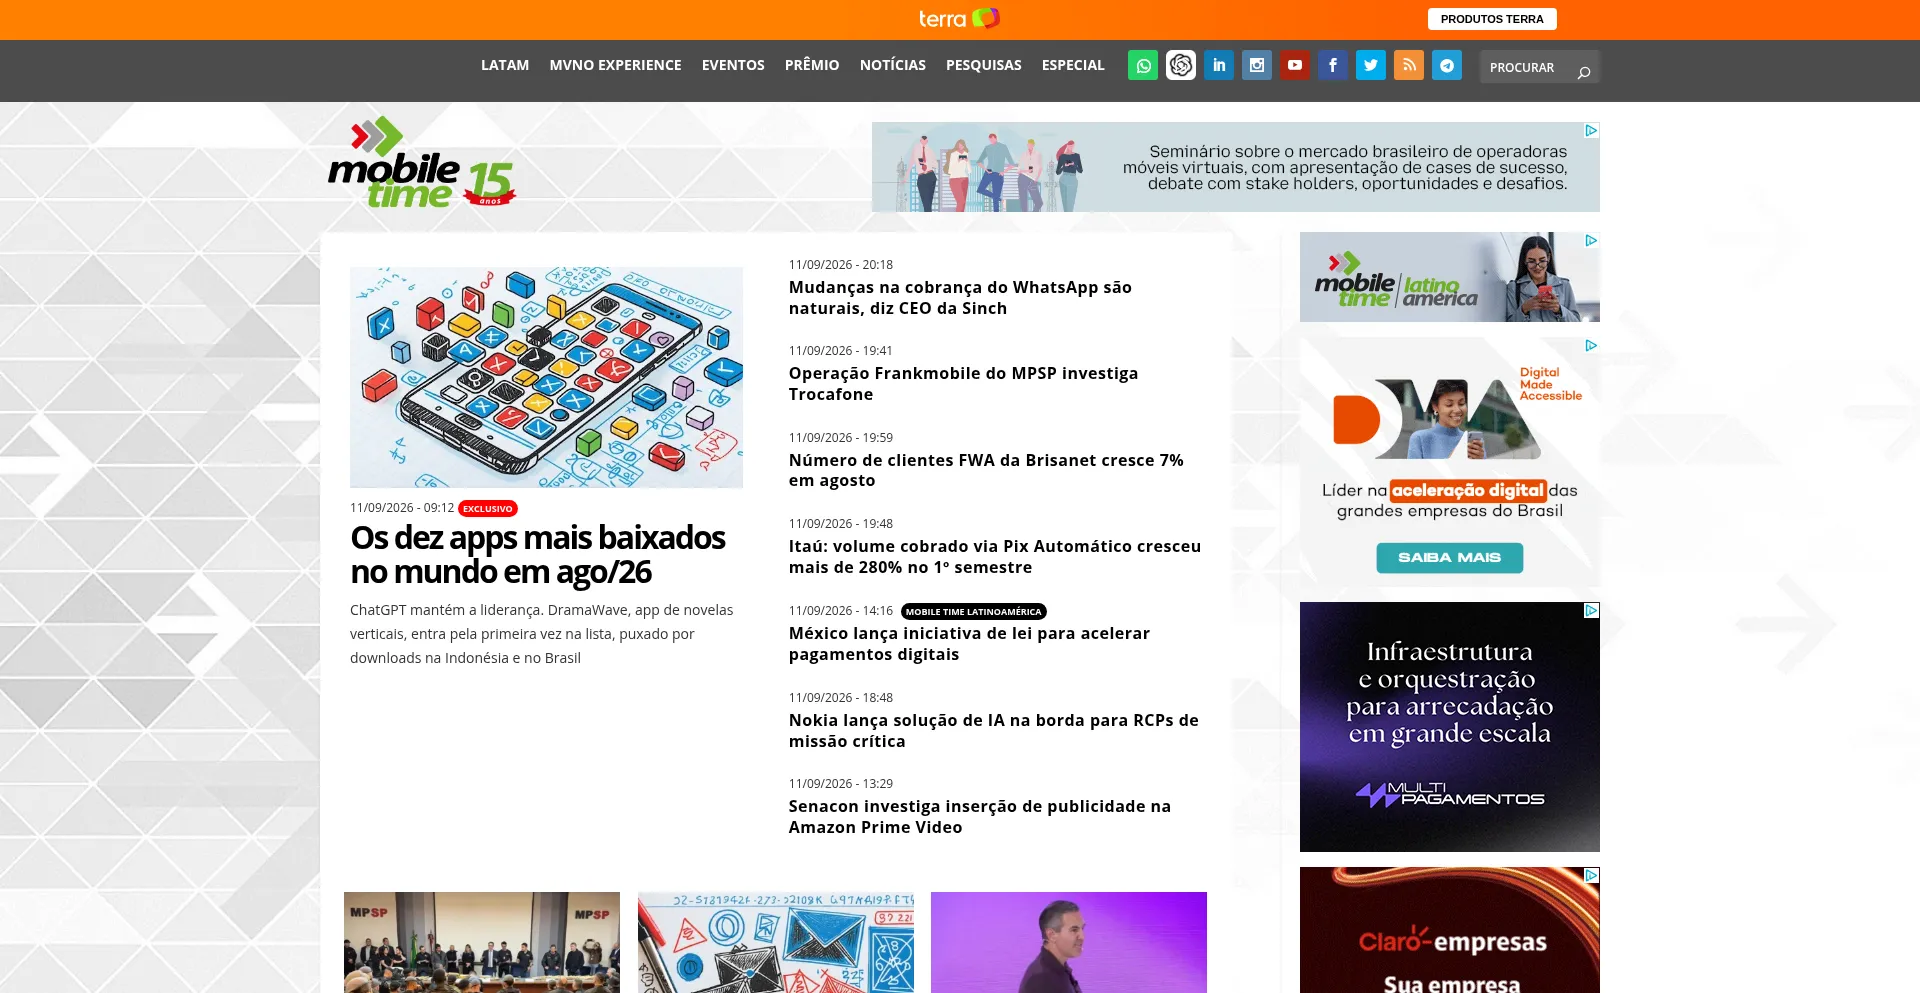The image size is (1920, 993).
Task: Click the Terra logo in top bar
Action: pyautogui.click(x=959, y=19)
